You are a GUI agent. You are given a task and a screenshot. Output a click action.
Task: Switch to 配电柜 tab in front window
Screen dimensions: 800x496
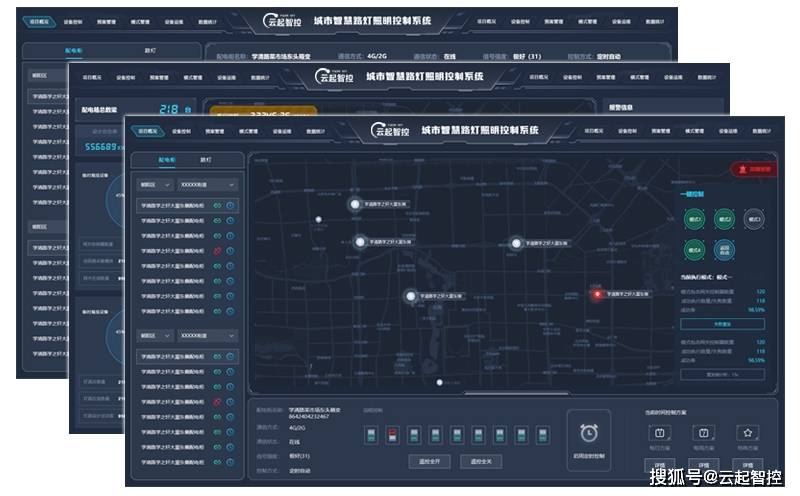tap(167, 160)
